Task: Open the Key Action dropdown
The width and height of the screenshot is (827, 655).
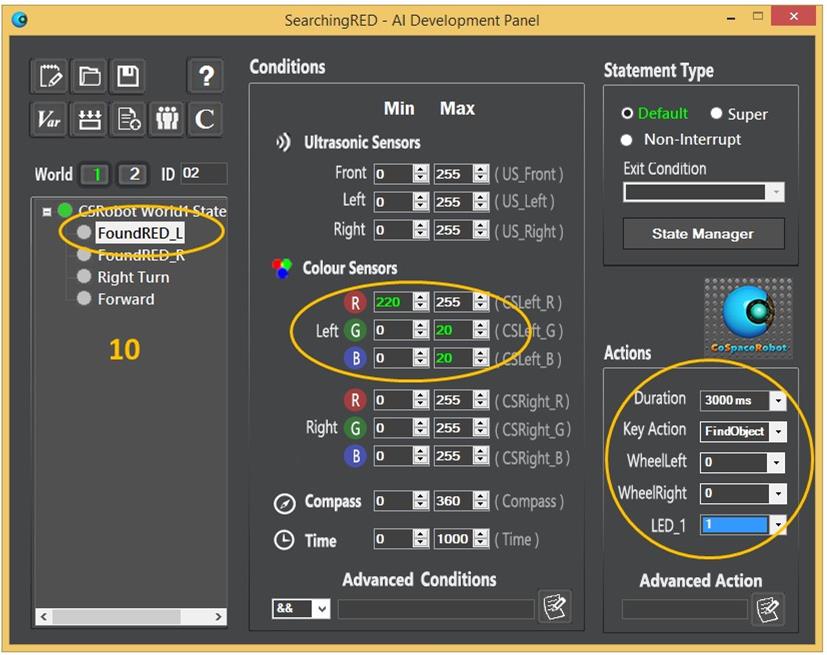Action: [x=777, y=432]
